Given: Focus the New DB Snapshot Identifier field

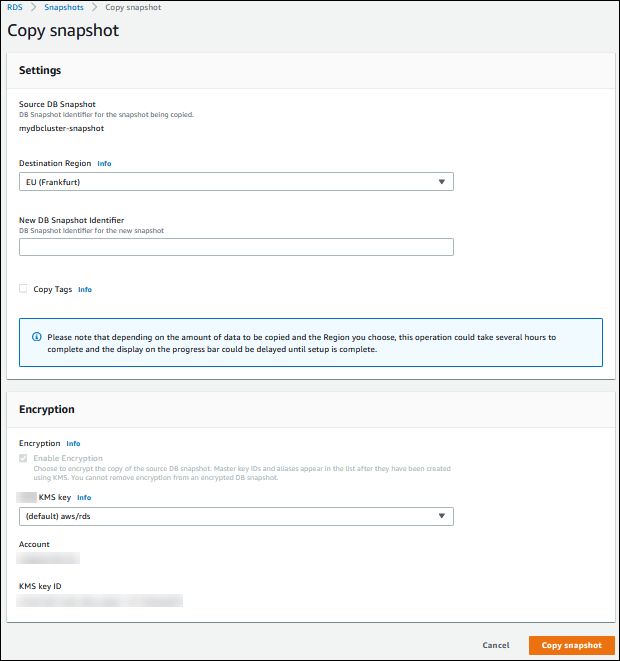Looking at the screenshot, I should pyautogui.click(x=236, y=247).
